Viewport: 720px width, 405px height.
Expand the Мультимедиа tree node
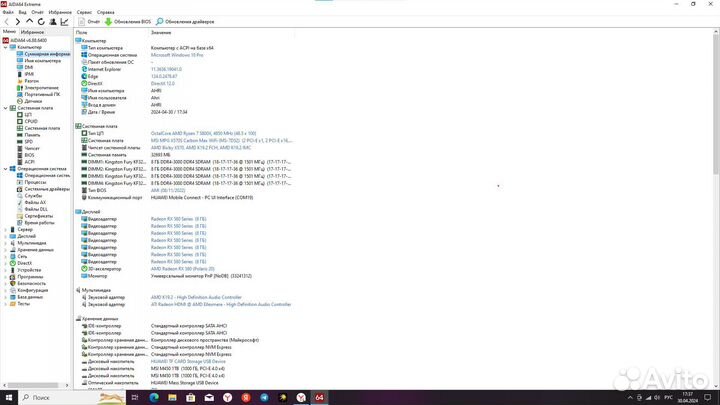tap(6, 243)
